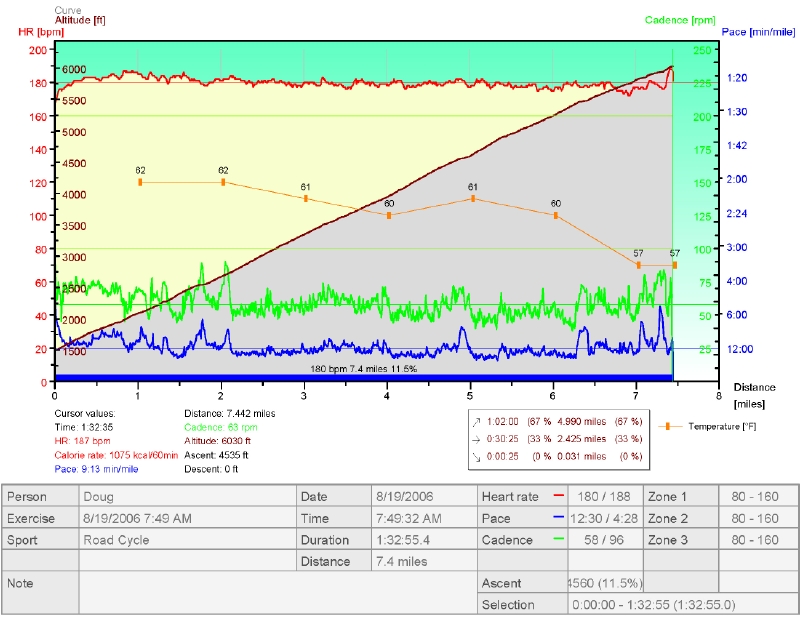The height and width of the screenshot is (618, 800).
Task: Click the cursor value 'Time: 1:32:35'
Action: point(84,427)
